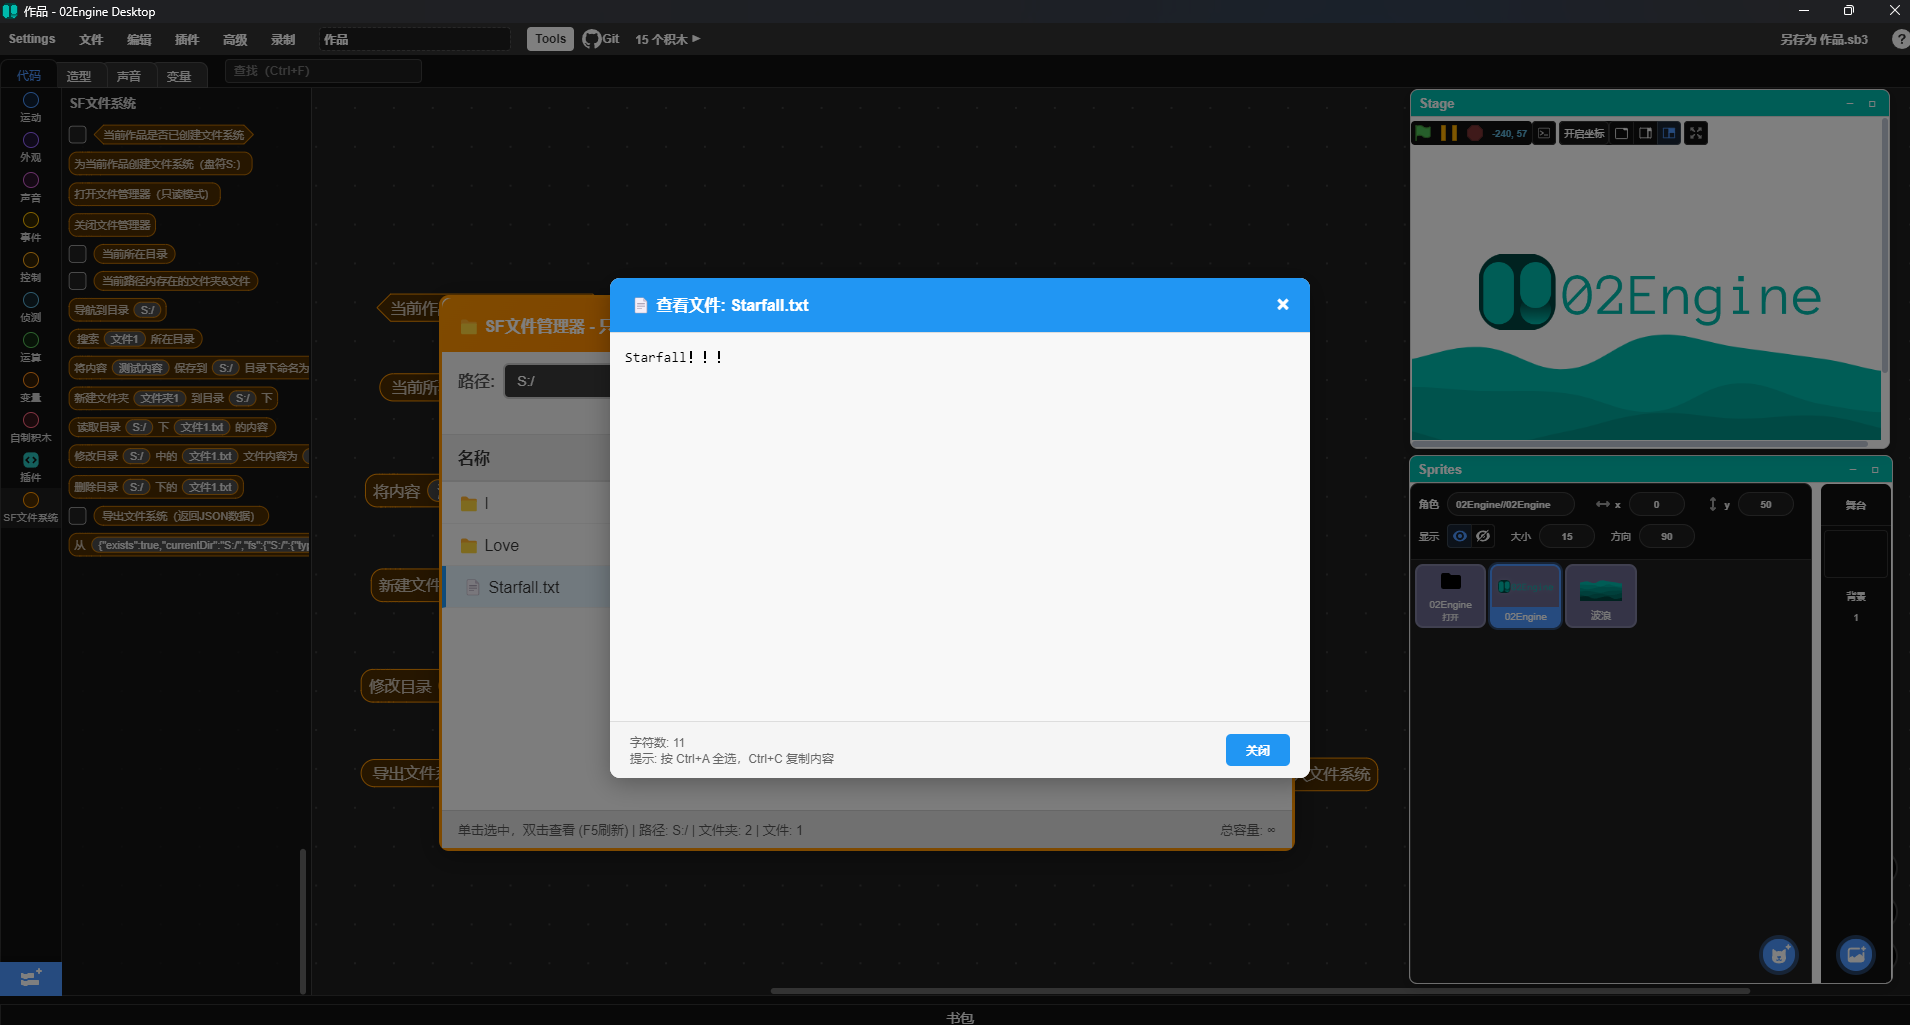Viewport: 1910px width, 1025px height.
Task: Tick checkbox for 导出文件系统 block
Action: pyautogui.click(x=78, y=516)
